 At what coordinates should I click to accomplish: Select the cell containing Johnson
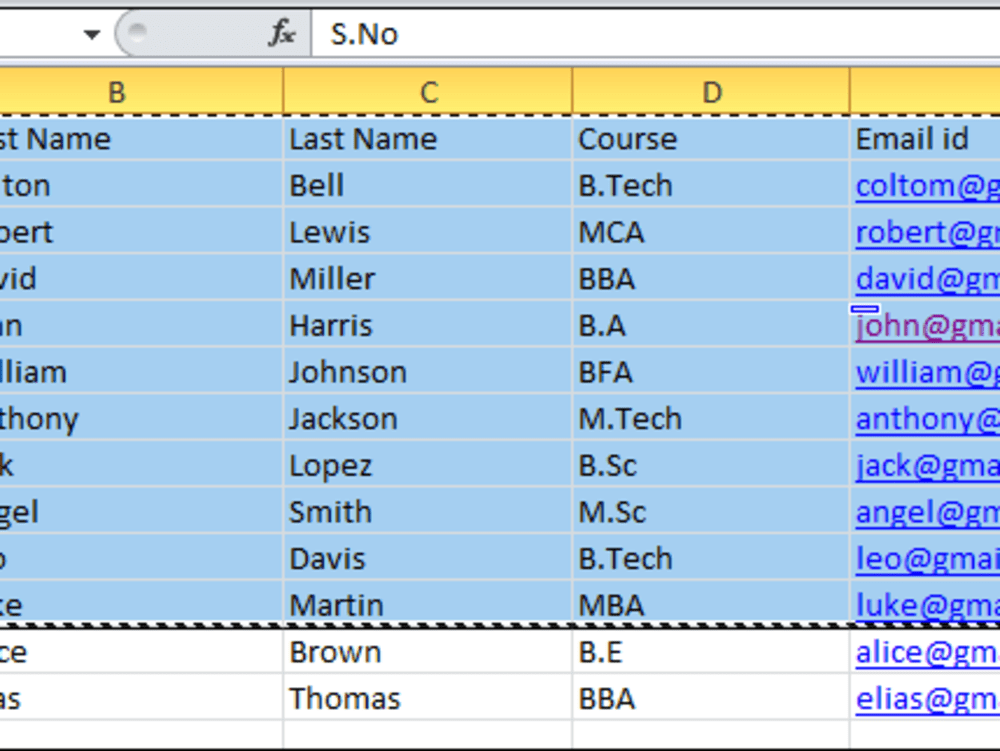point(428,372)
